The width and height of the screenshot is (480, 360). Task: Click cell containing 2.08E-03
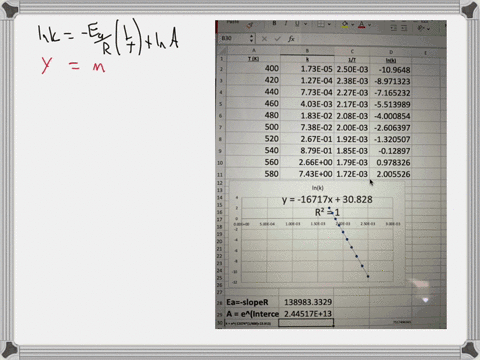click(x=352, y=116)
